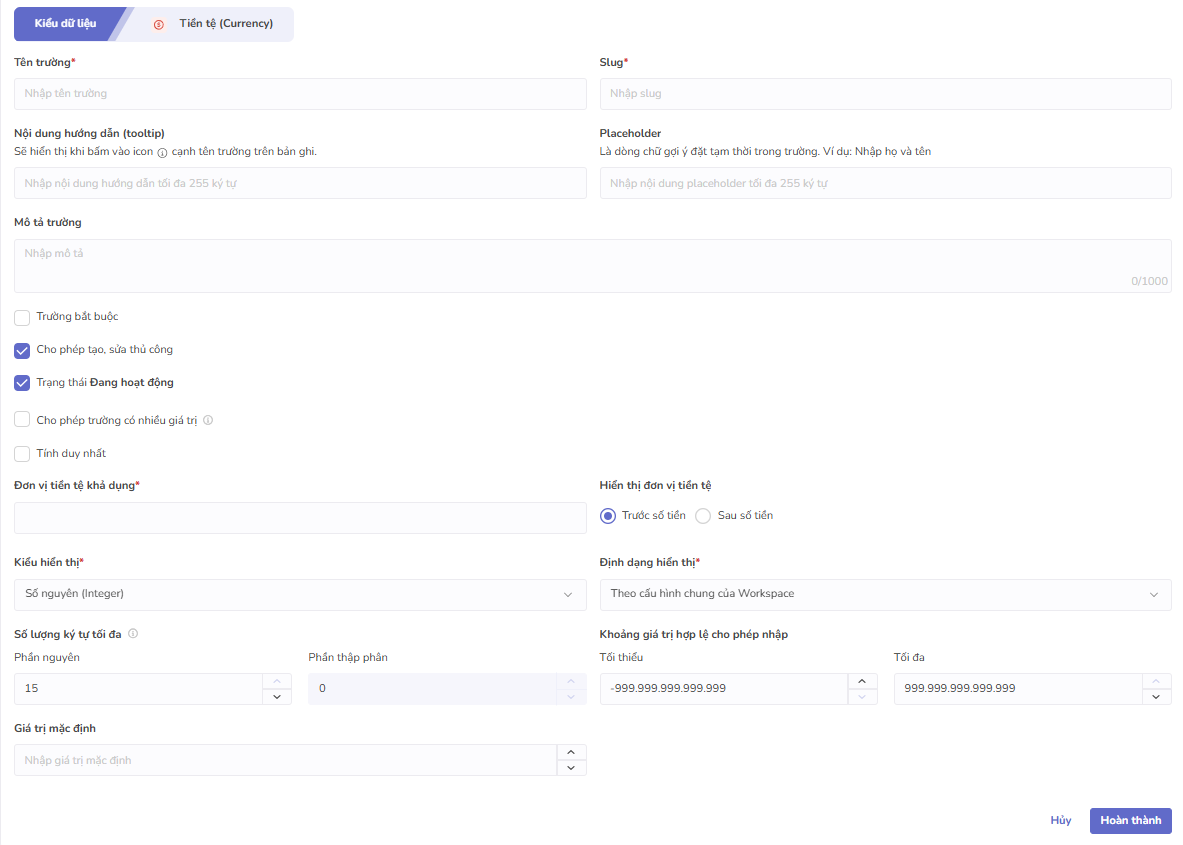
Task: Switch to the "Kiểu dữ liệu" tab
Action: pos(65,24)
